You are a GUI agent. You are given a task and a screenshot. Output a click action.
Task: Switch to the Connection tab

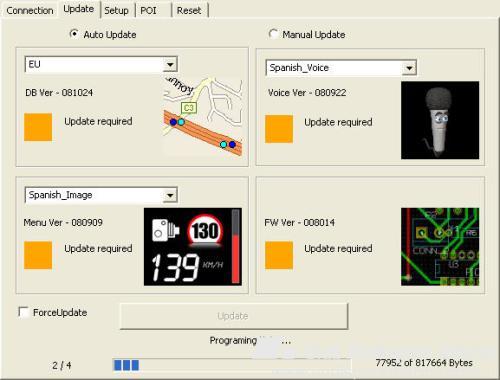30,10
